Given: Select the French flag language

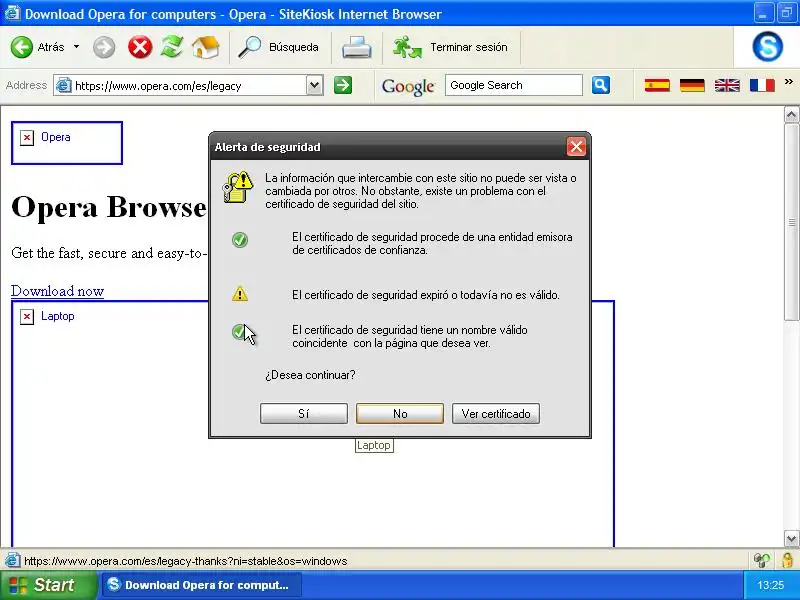Looking at the screenshot, I should pos(762,85).
